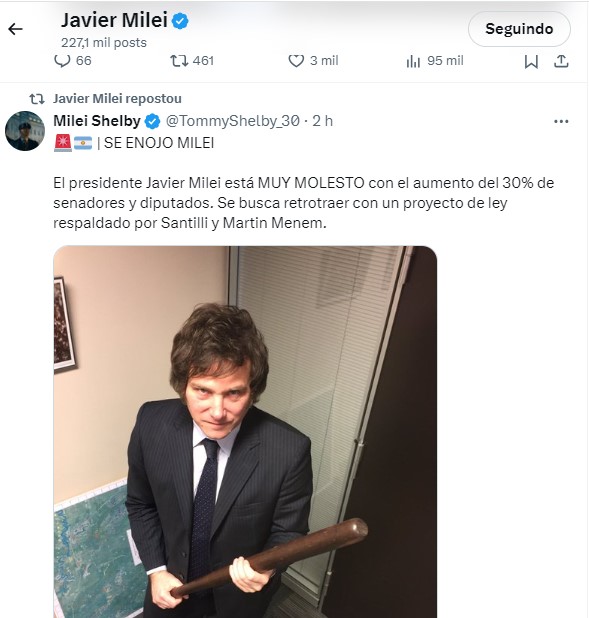View post analytics bar chart icon
Screen dimensions: 589x618
point(413,61)
